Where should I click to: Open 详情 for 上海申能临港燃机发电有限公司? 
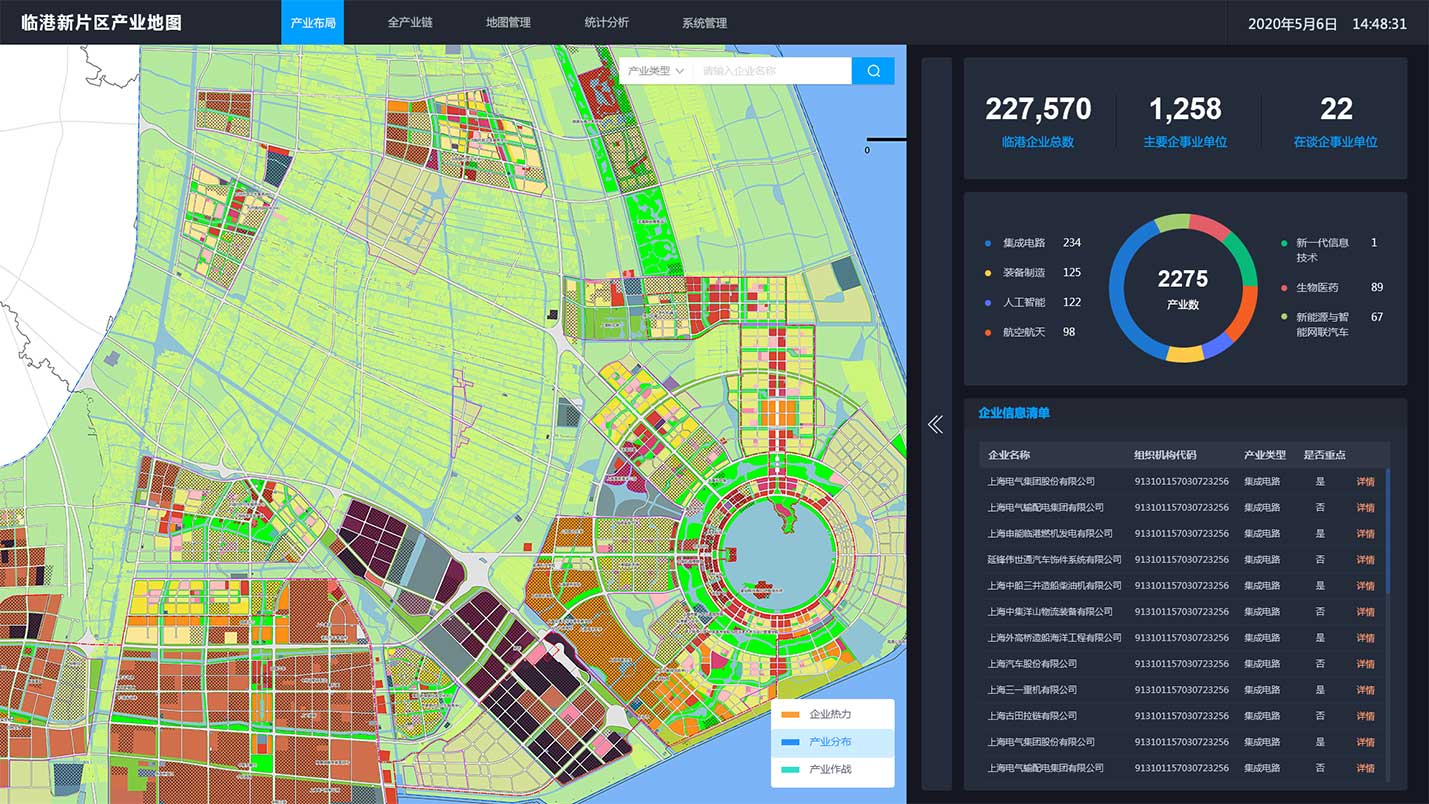1365,533
